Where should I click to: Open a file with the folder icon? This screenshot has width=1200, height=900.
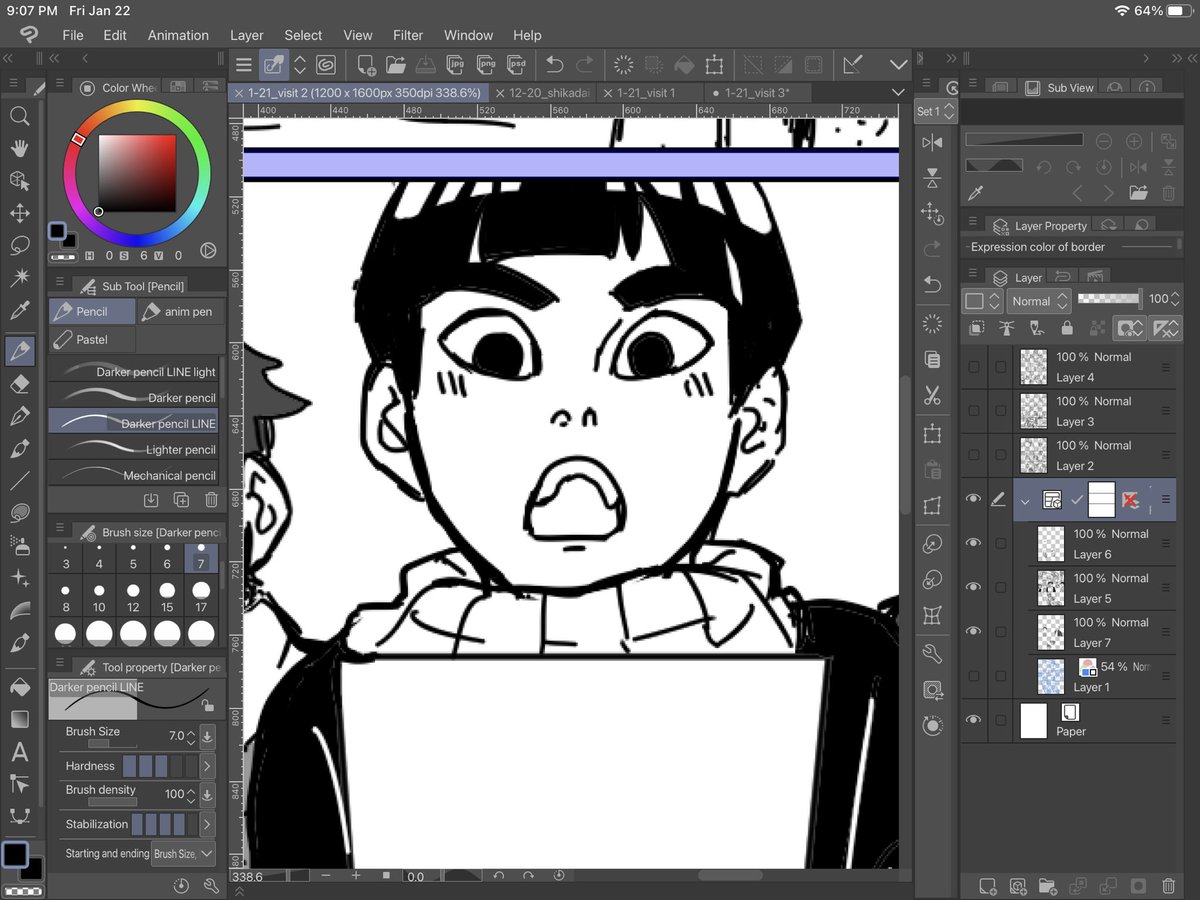396,65
